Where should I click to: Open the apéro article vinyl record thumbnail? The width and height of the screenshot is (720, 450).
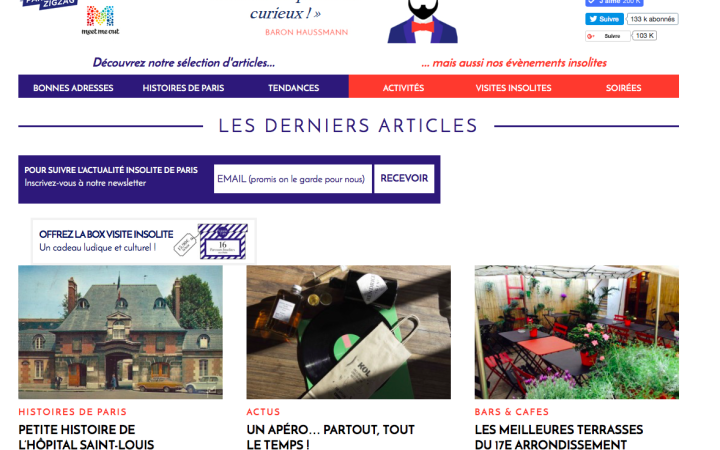(349, 332)
